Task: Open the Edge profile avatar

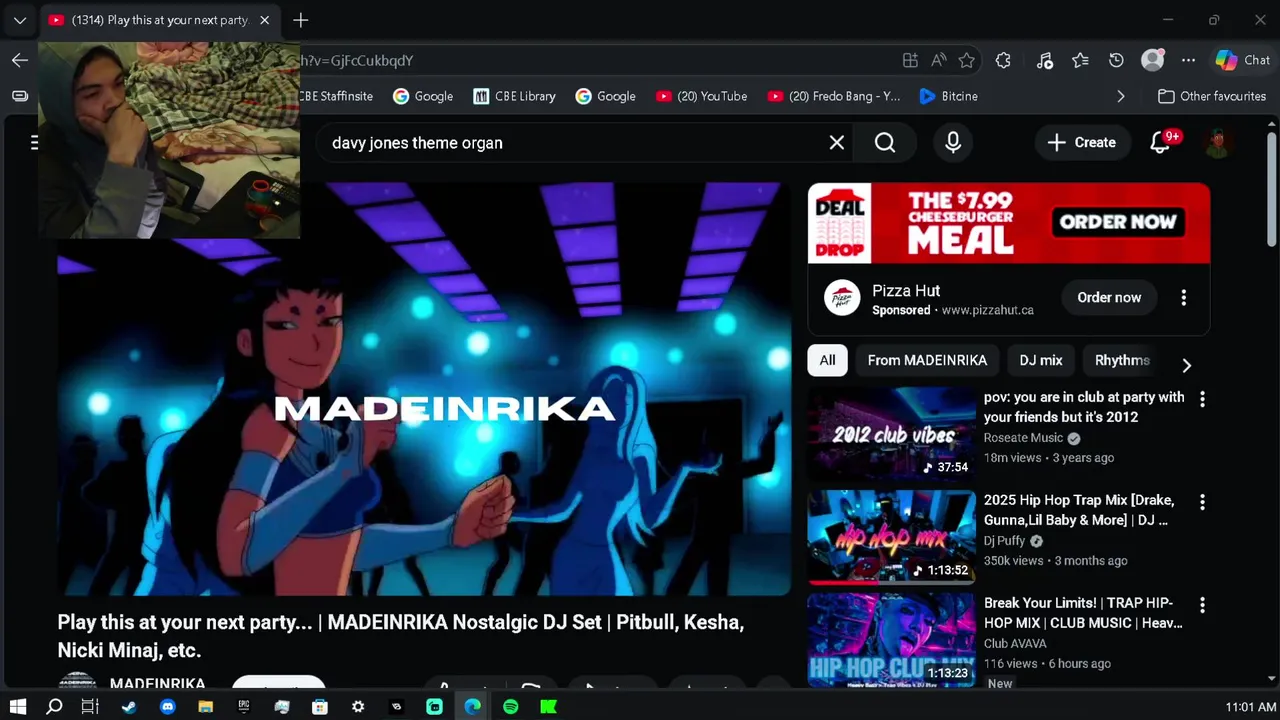Action: click(1153, 60)
